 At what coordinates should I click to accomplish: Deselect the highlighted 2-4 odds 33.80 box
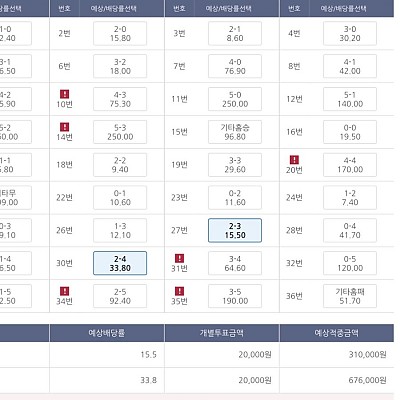[120, 263]
